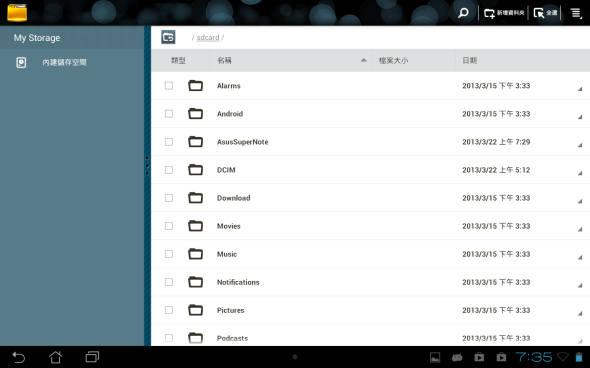Open the AsusSuperNote folder icon
The width and height of the screenshot is (590, 368).
pyautogui.click(x=195, y=142)
